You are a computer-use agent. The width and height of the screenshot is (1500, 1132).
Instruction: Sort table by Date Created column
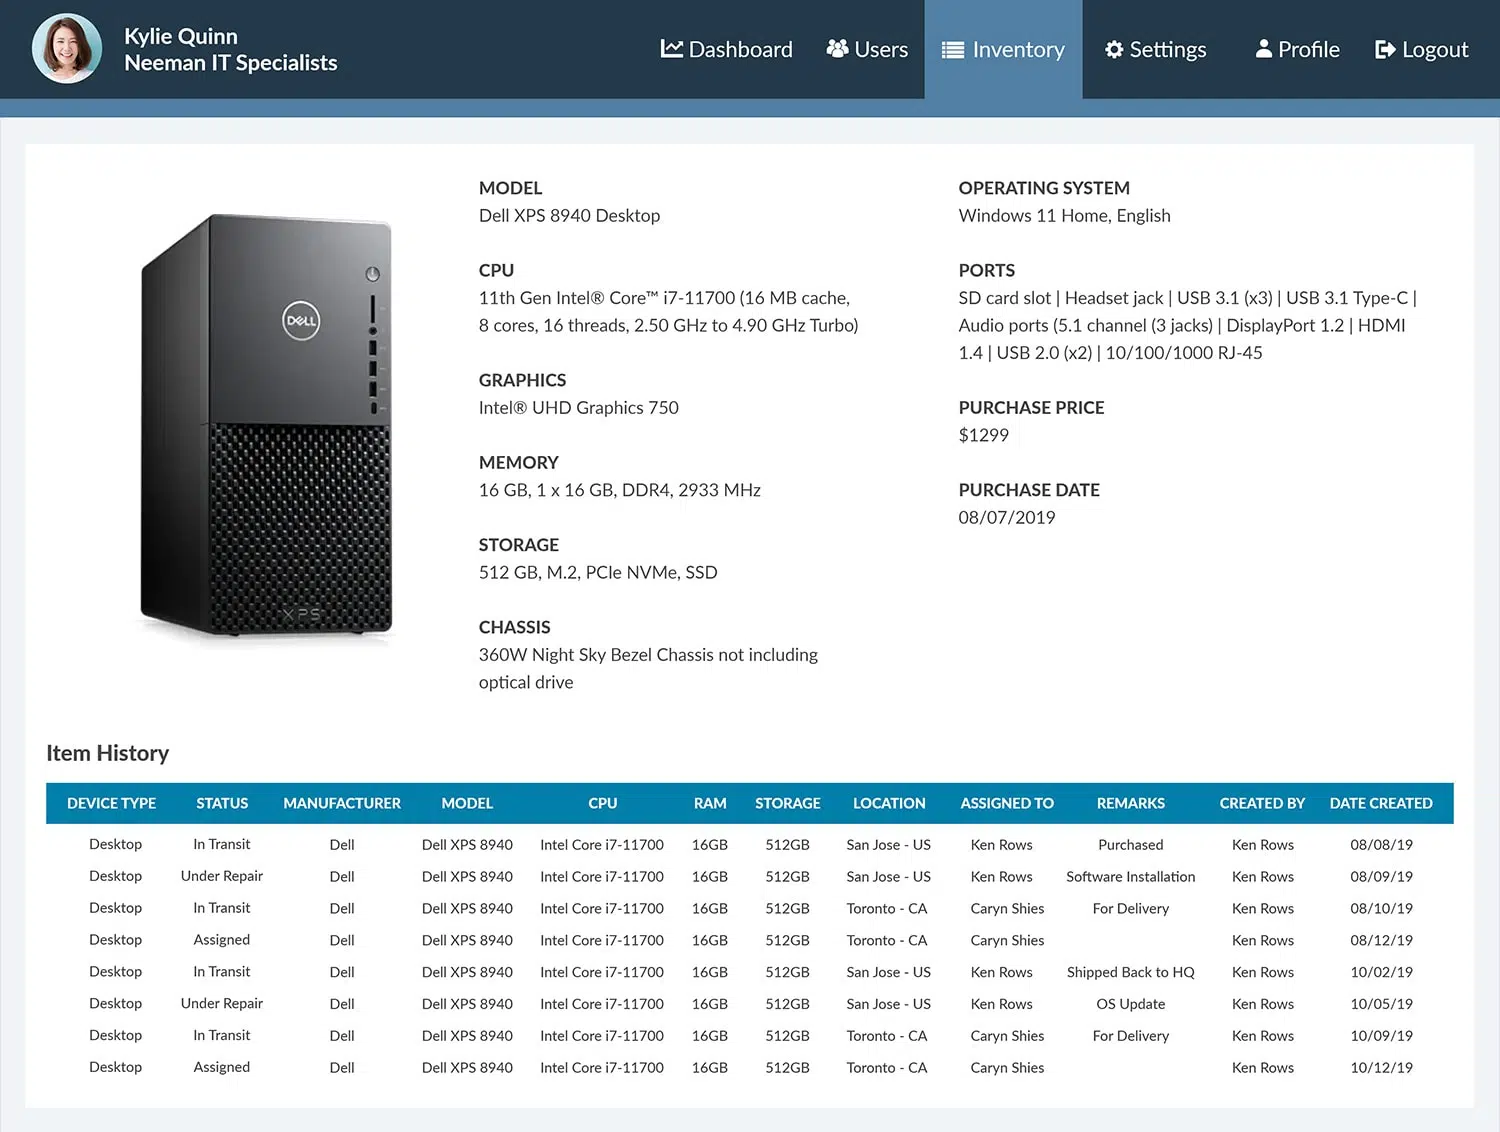click(1380, 803)
